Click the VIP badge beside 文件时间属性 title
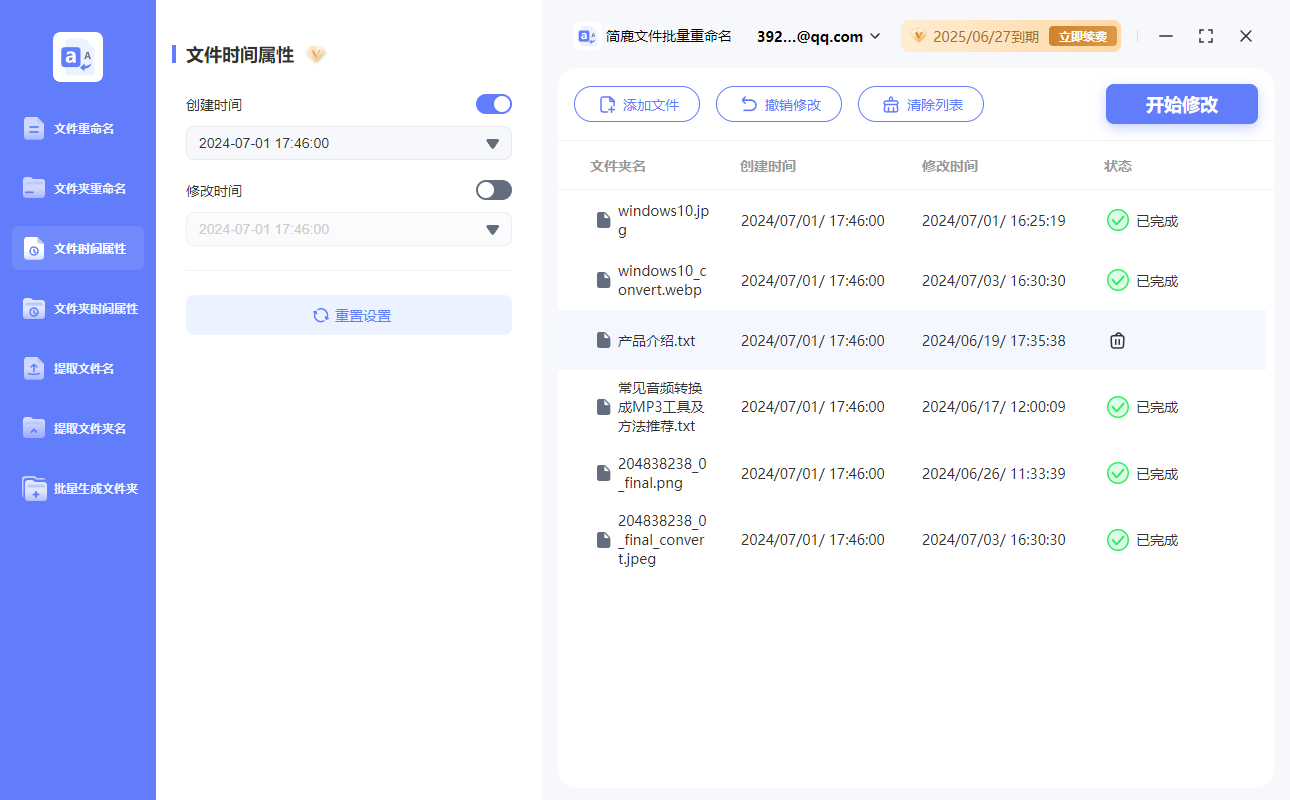 (x=316, y=55)
